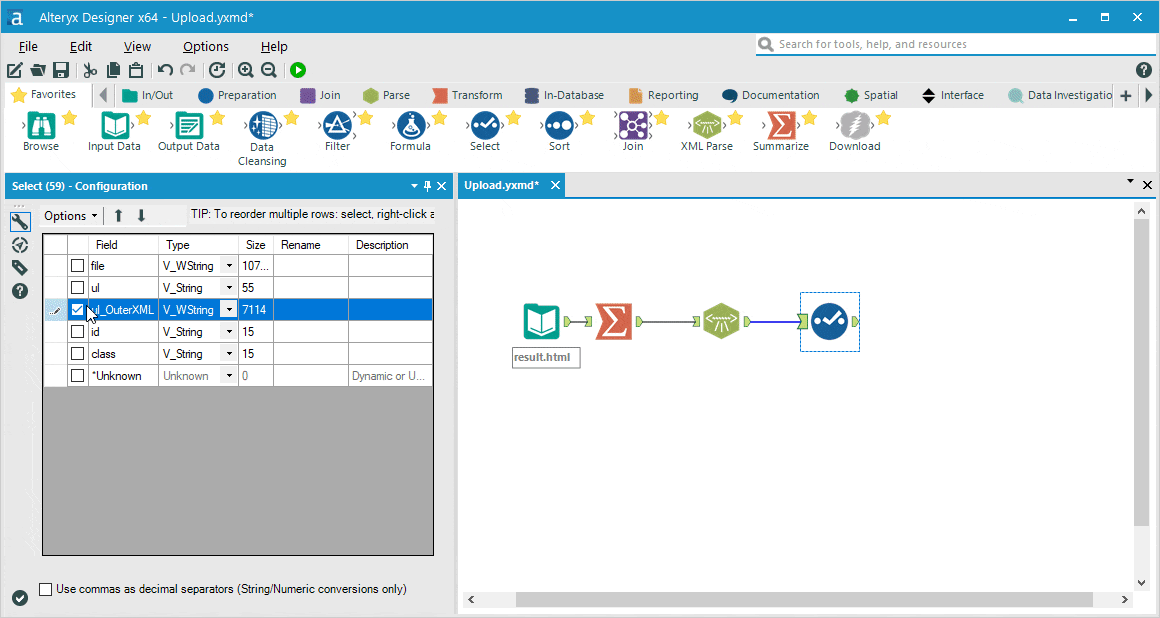The image size is (1160, 618).
Task: Open the help question icon in configuration sidebar
Action: pyautogui.click(x=20, y=291)
